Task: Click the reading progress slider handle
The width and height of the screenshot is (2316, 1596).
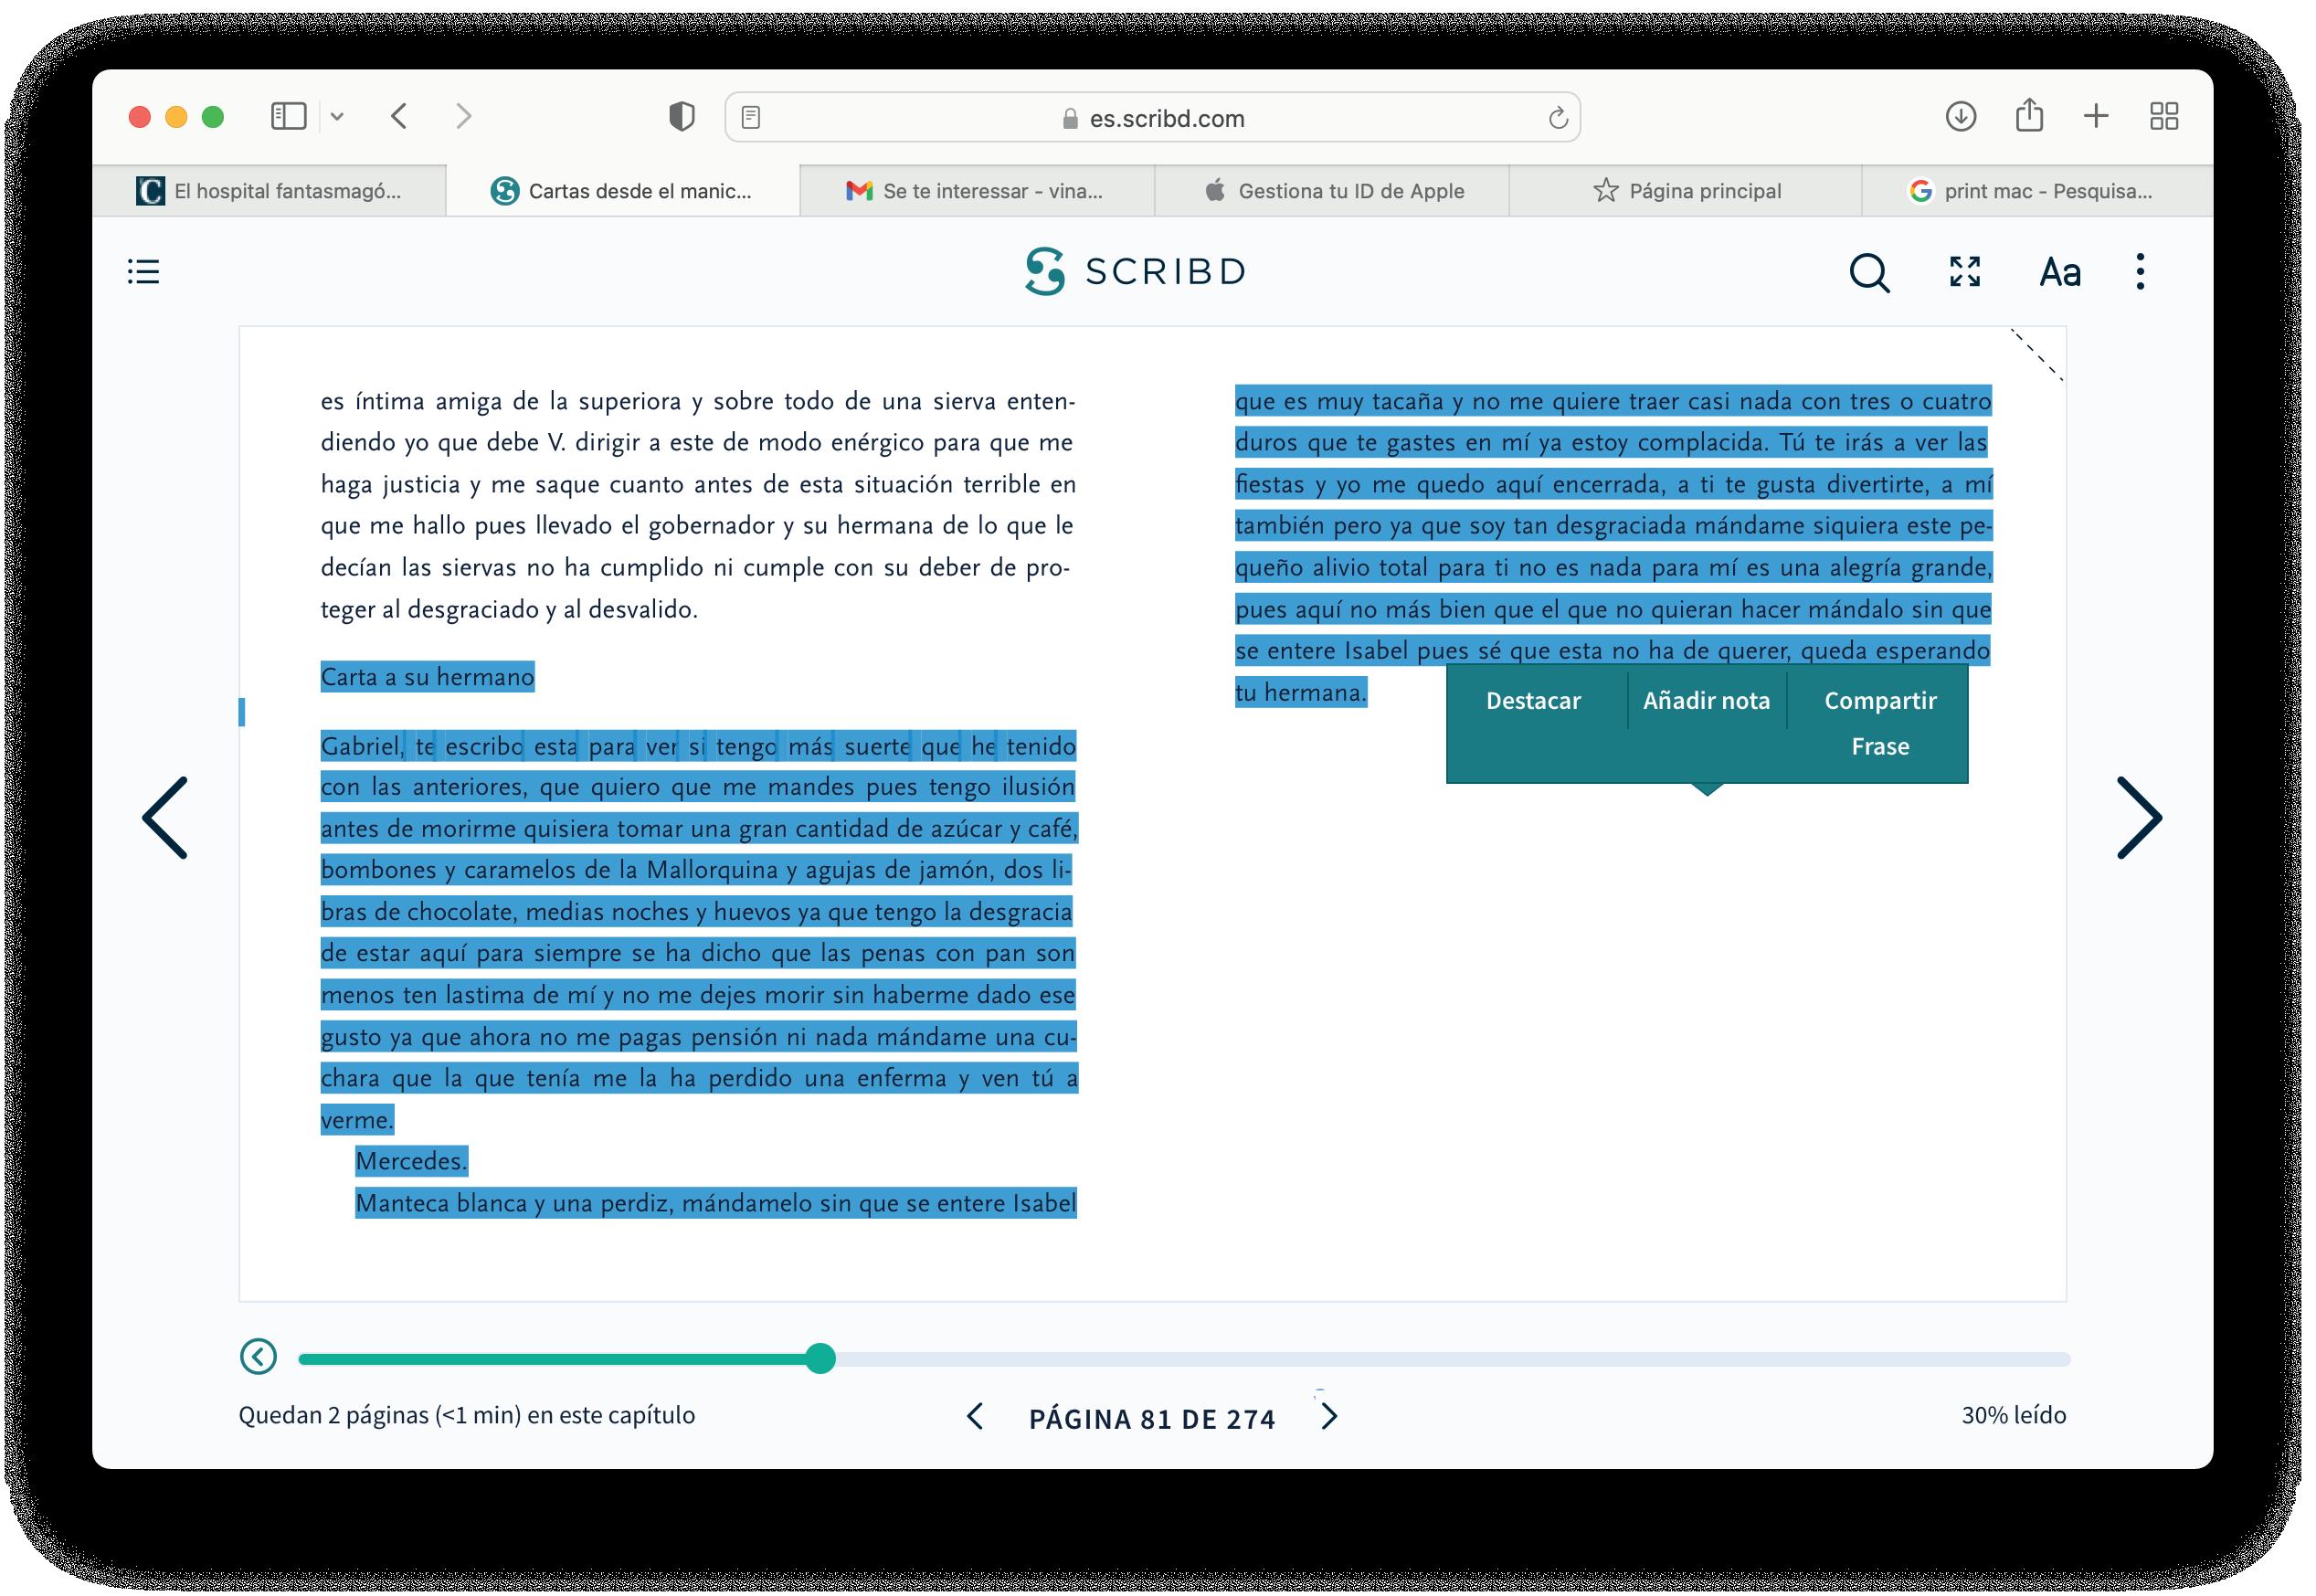Action: click(x=820, y=1358)
